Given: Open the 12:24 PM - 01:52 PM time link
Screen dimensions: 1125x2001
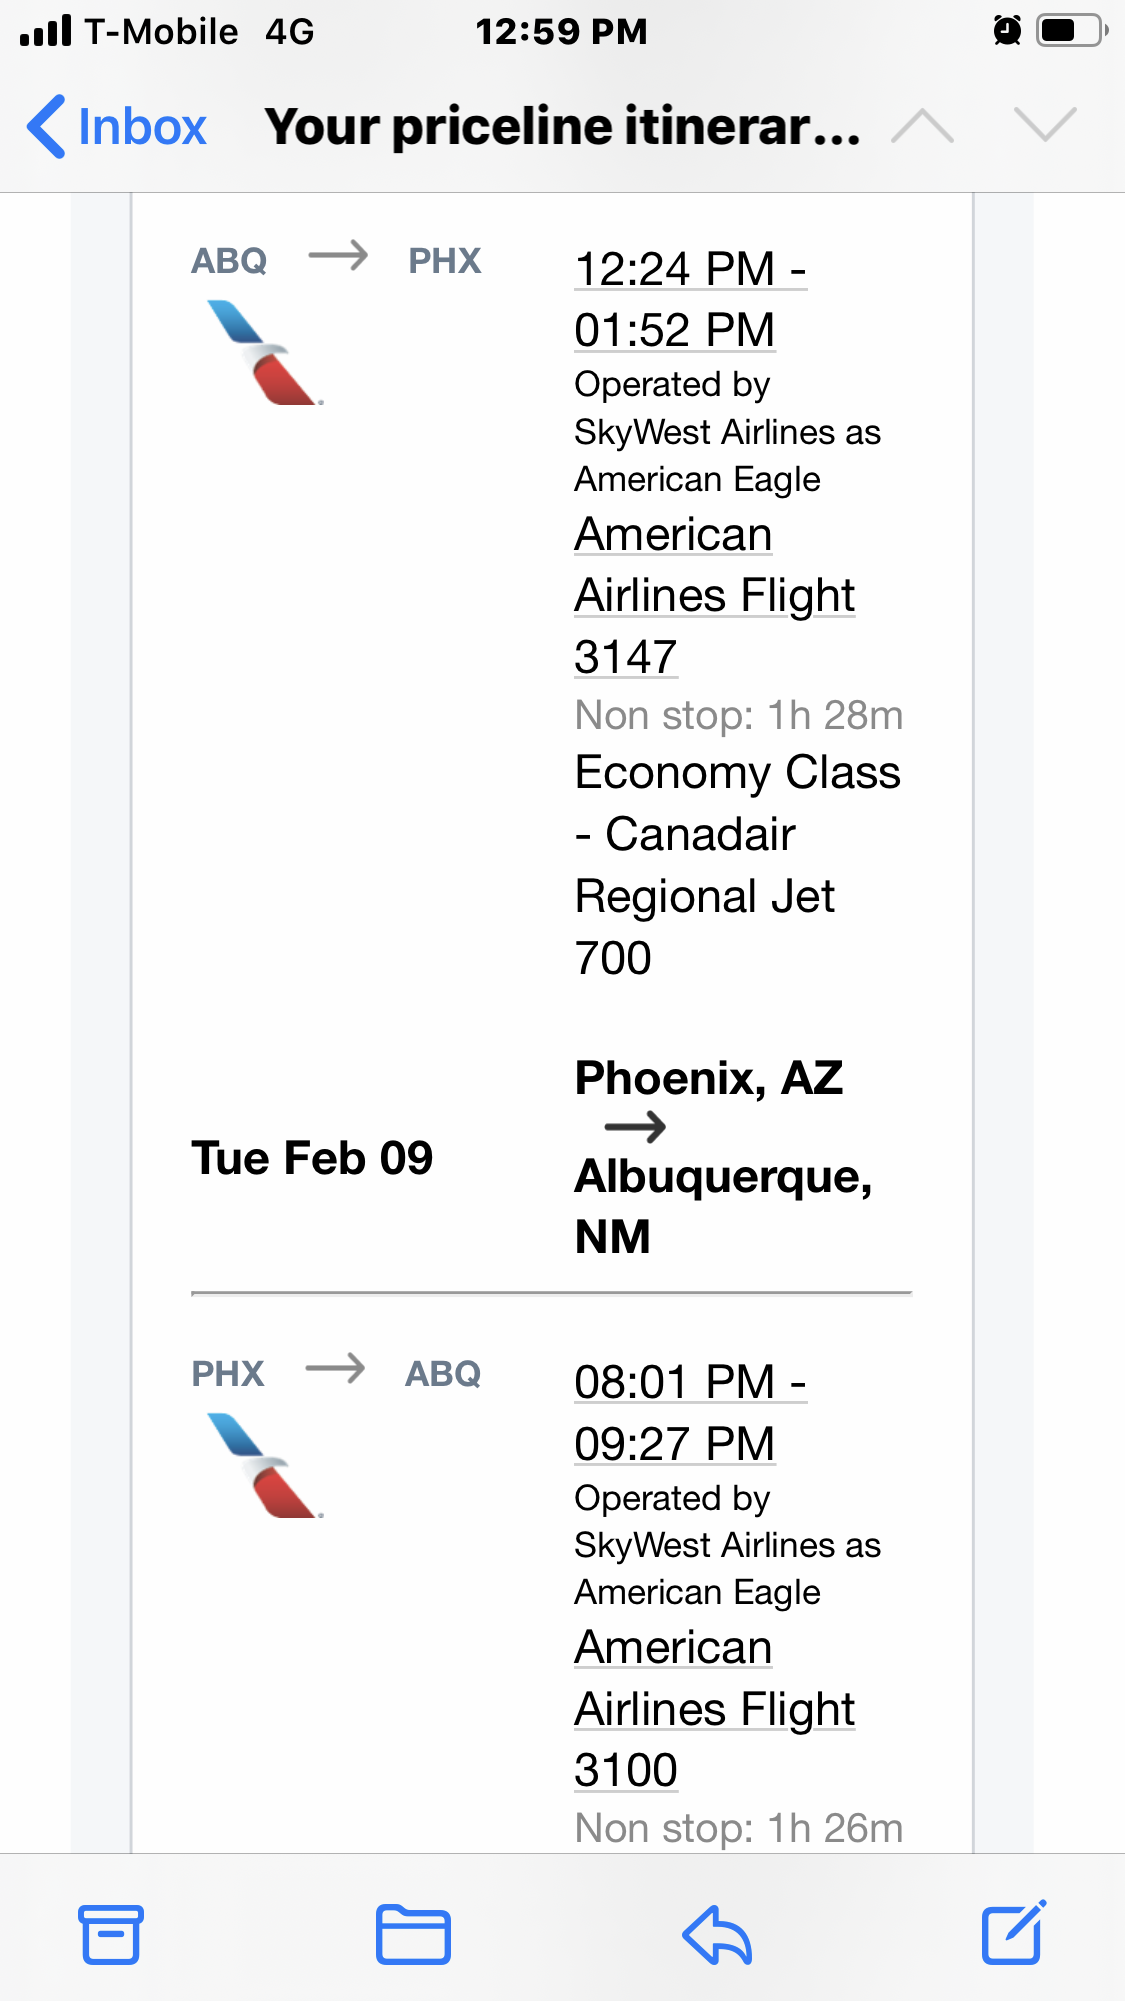Looking at the screenshot, I should (690, 299).
